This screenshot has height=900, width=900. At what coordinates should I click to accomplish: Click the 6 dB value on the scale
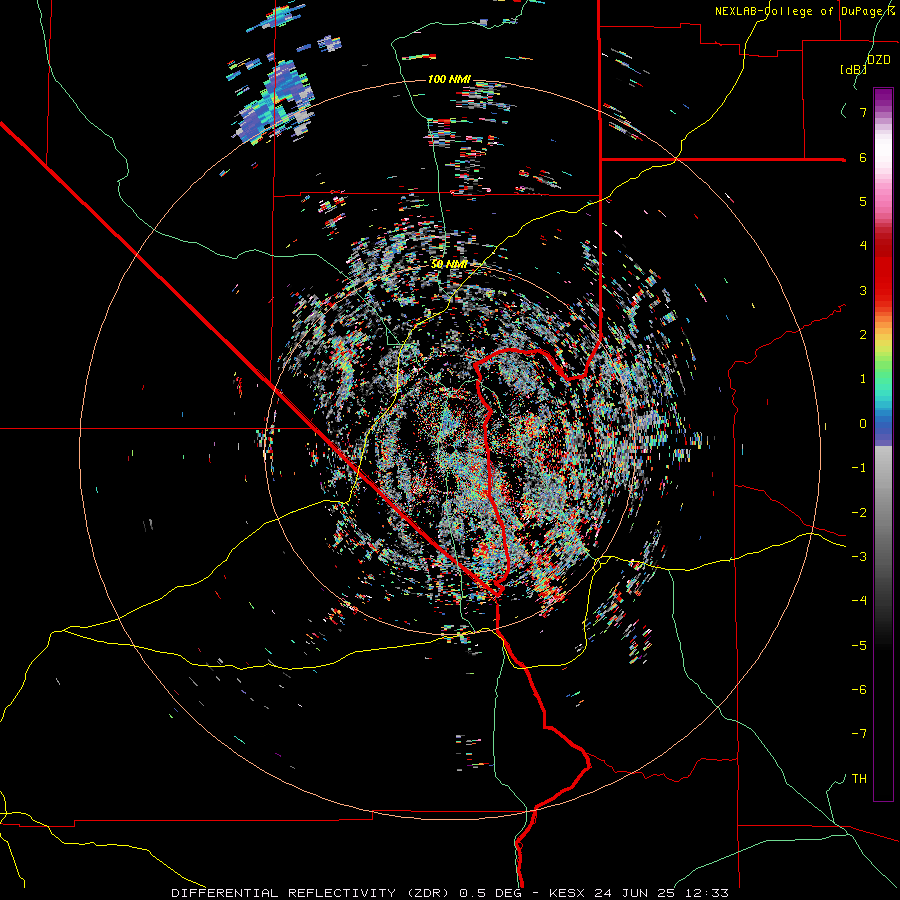[x=863, y=157]
